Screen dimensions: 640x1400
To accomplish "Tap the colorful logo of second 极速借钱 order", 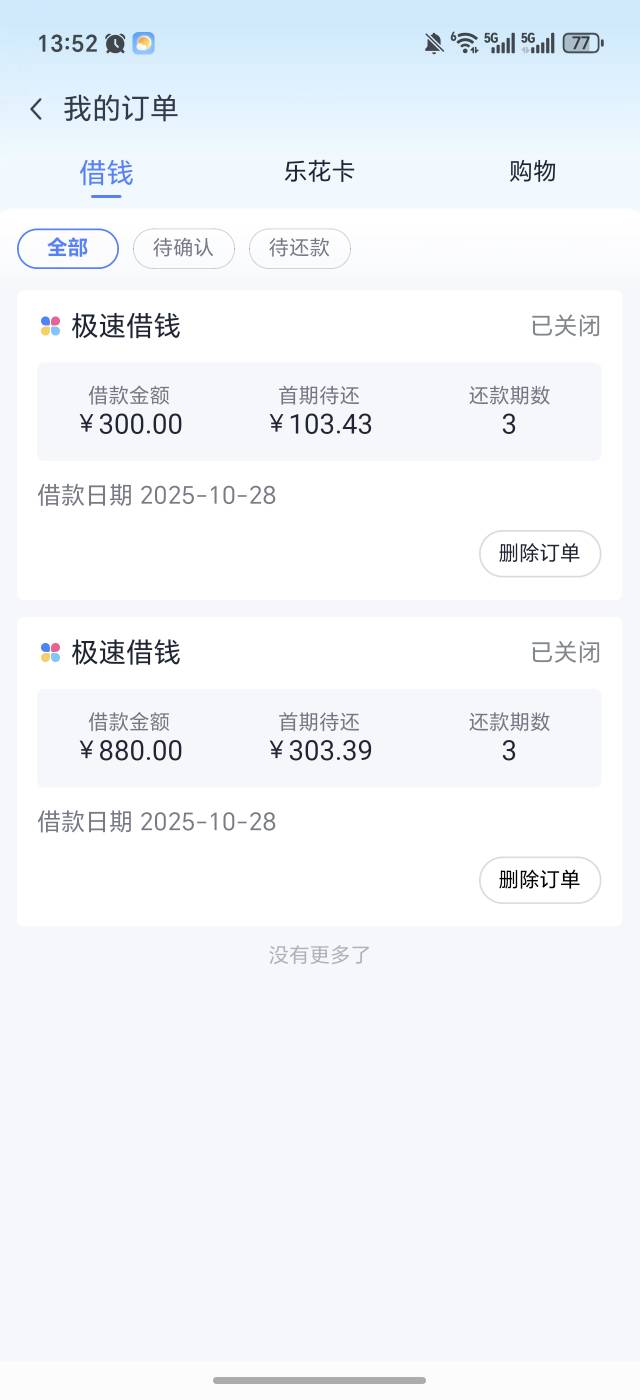I will coord(50,653).
